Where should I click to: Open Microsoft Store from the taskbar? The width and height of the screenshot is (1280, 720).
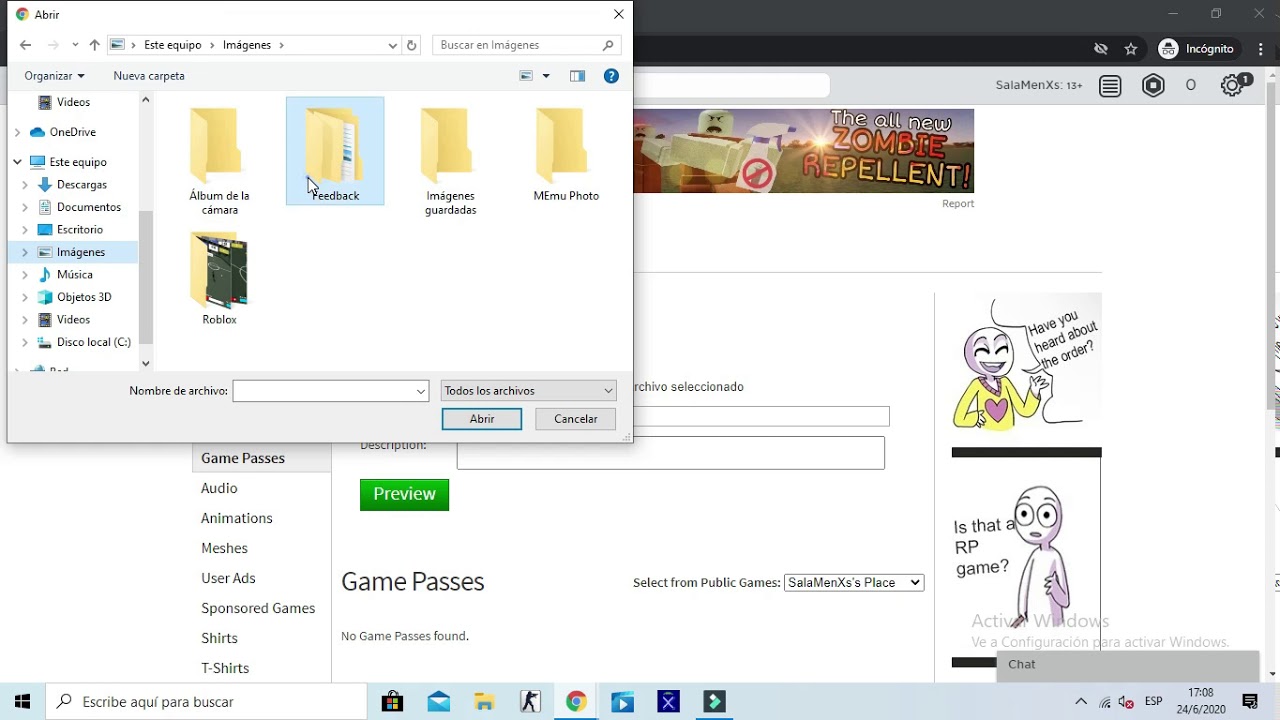pyautogui.click(x=392, y=702)
